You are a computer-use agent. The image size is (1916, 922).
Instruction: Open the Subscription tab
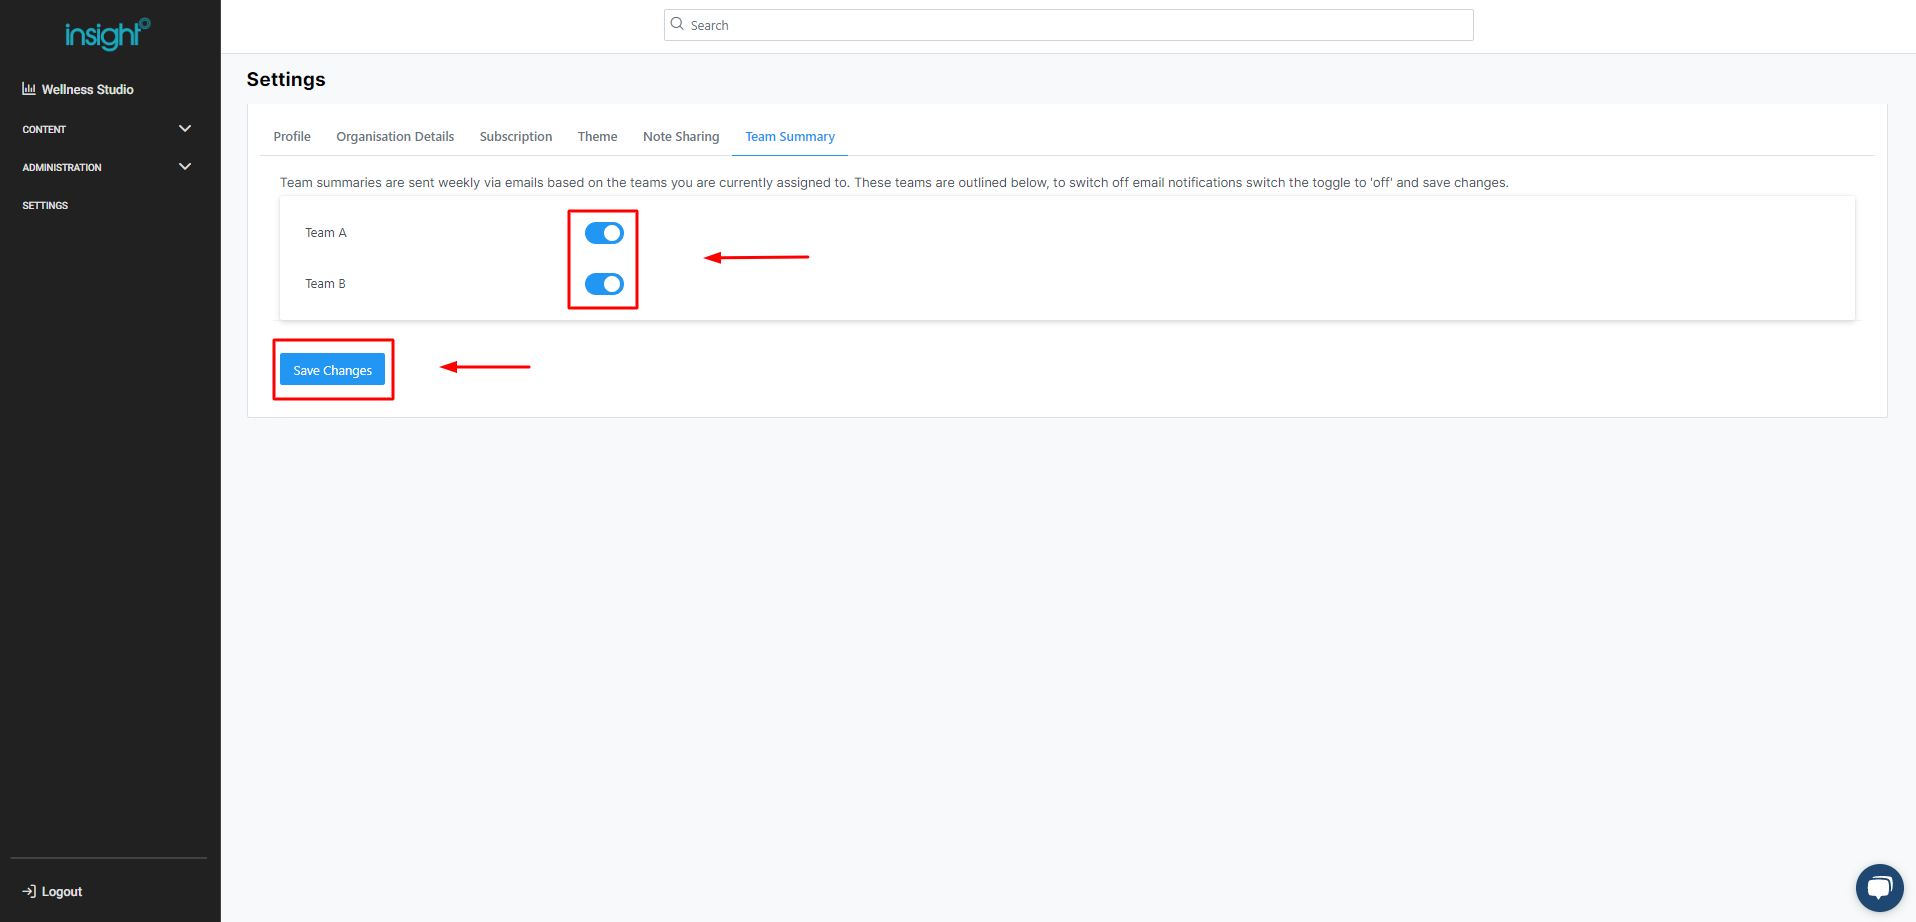point(516,137)
